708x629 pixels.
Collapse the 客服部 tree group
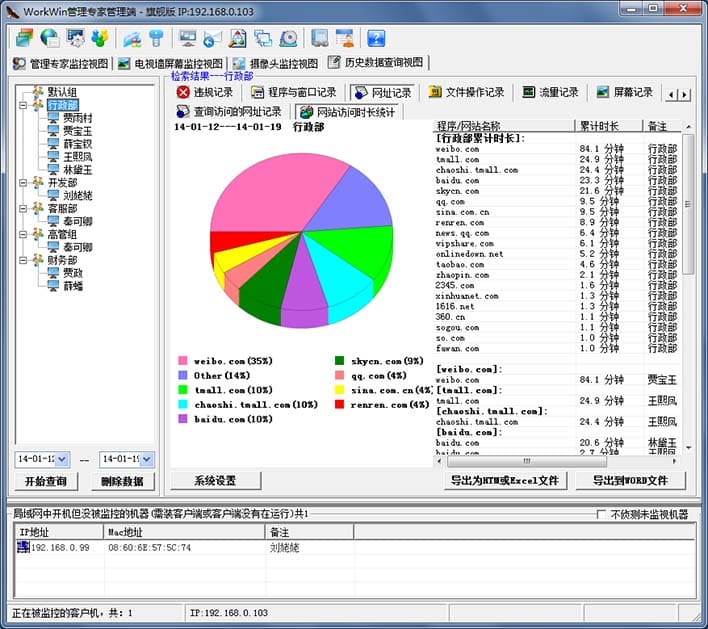tap(23, 209)
